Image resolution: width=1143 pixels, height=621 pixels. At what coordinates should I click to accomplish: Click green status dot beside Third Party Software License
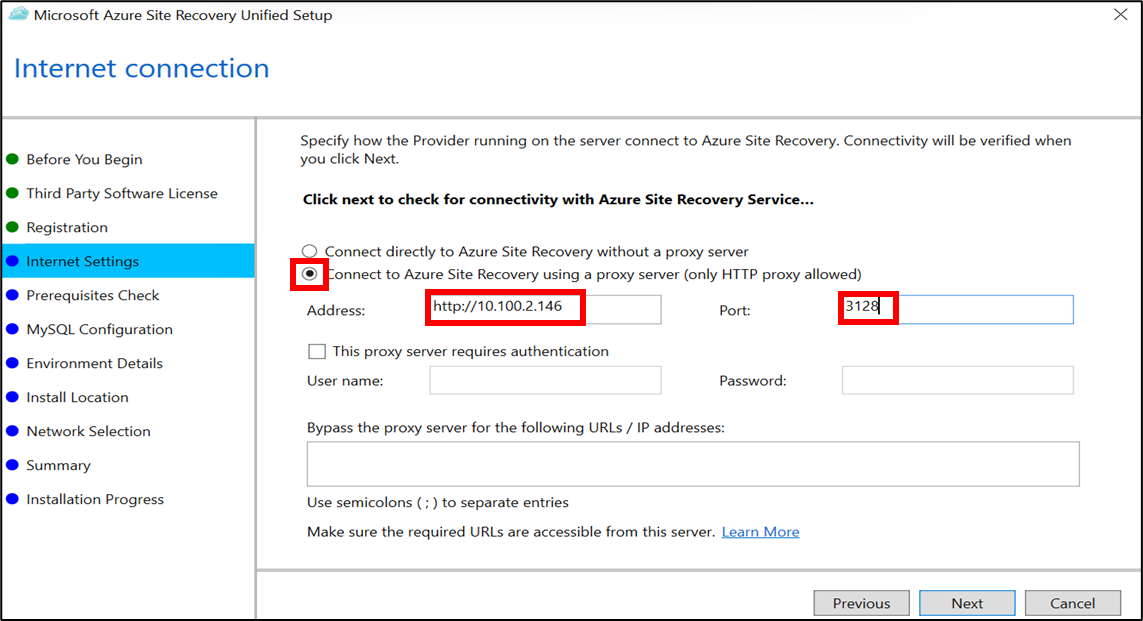point(12,193)
